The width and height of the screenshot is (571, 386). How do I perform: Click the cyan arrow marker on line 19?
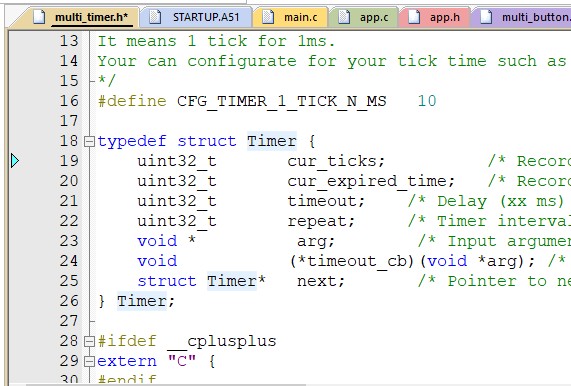tap(15, 161)
